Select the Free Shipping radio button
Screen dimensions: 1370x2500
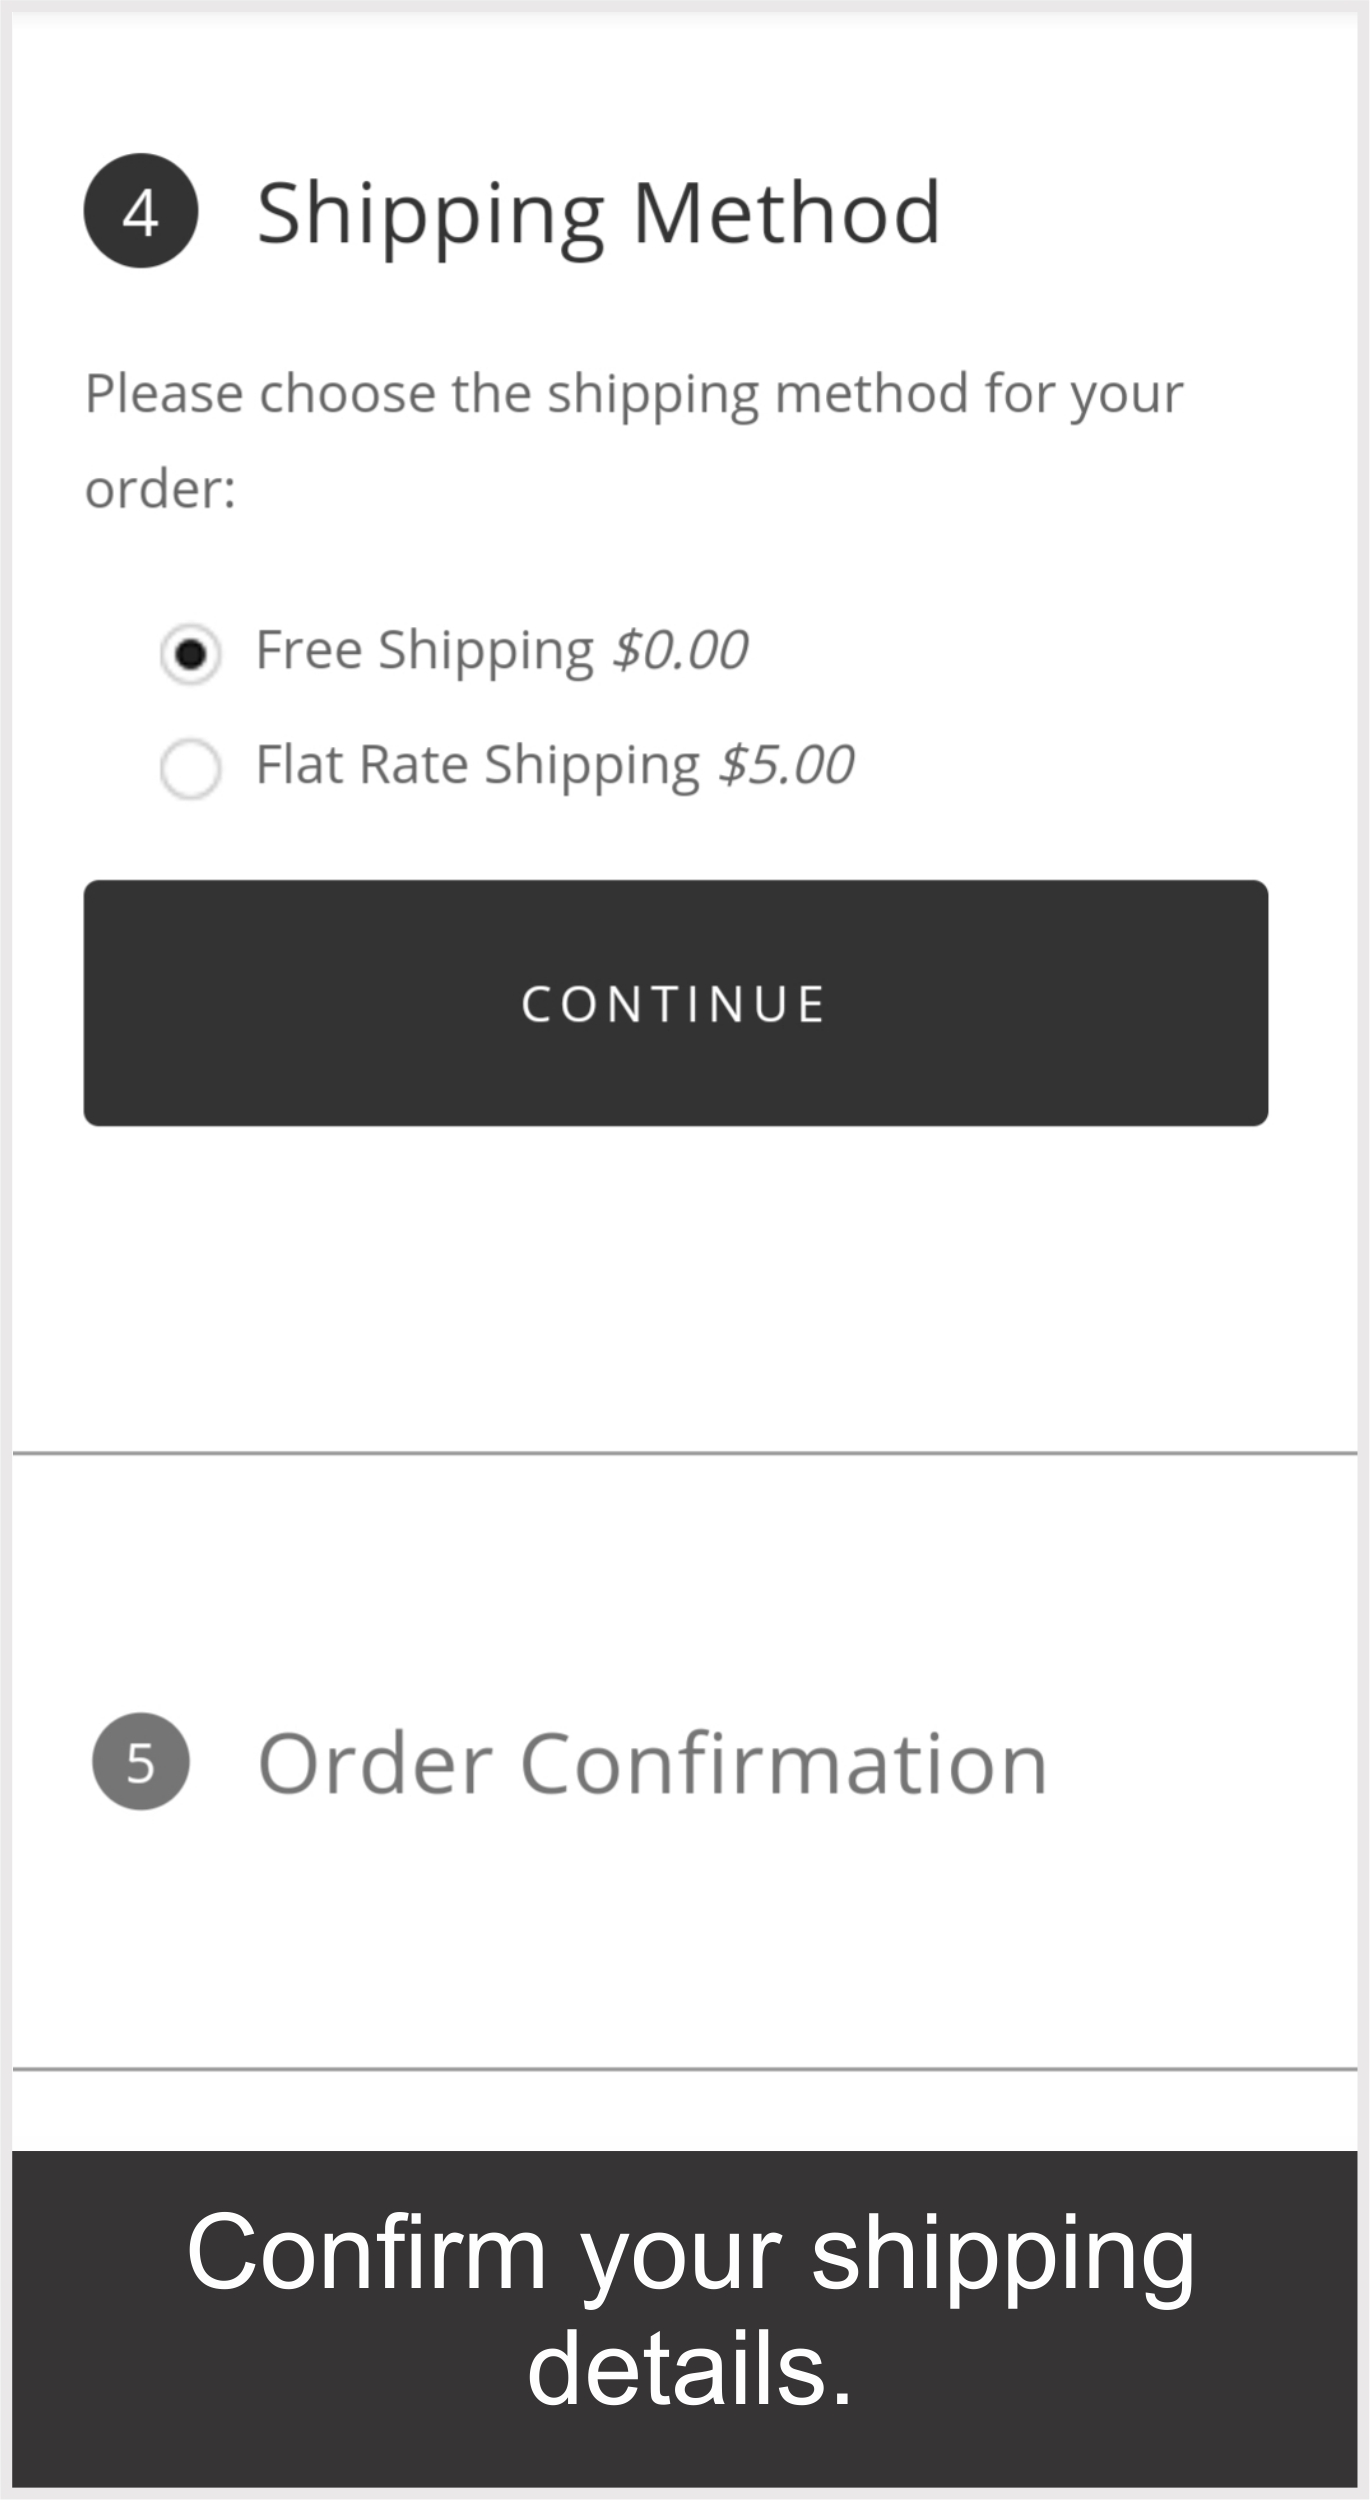coord(190,654)
